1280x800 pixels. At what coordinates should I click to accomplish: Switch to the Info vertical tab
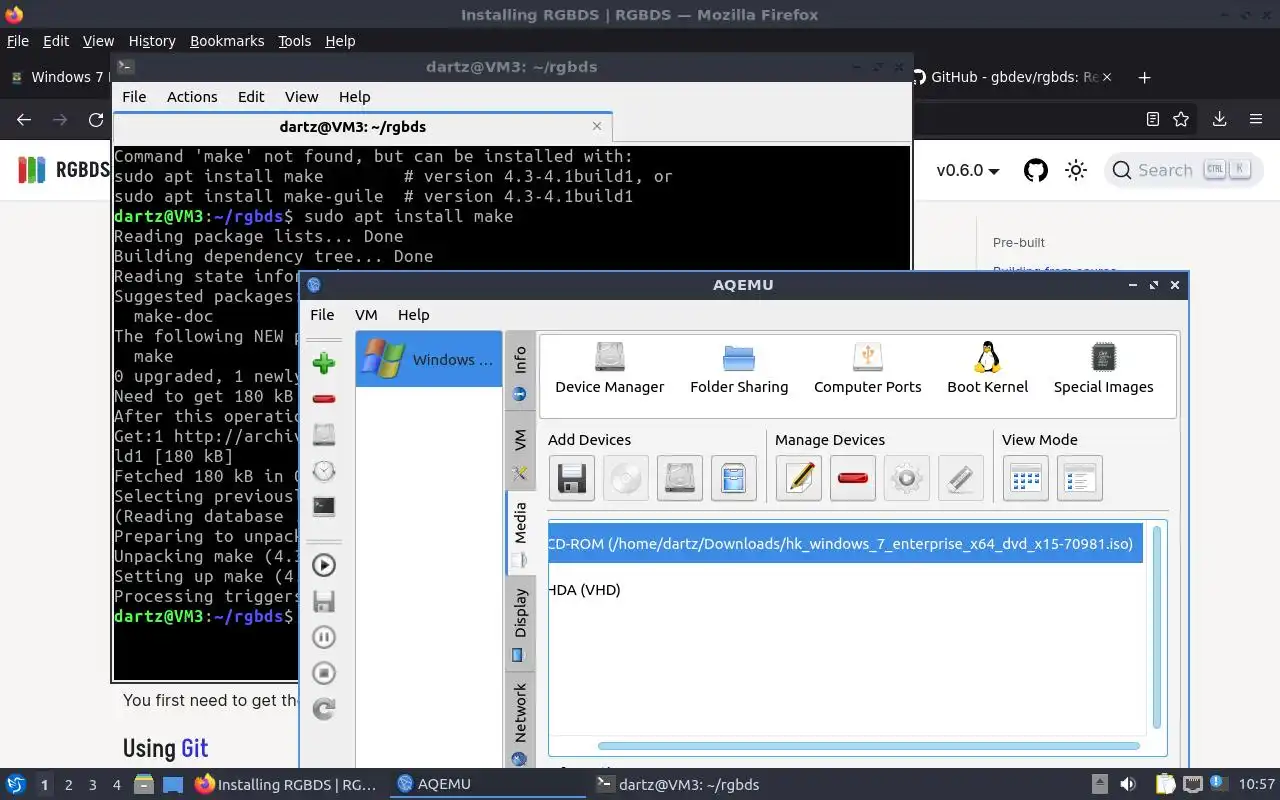520,371
